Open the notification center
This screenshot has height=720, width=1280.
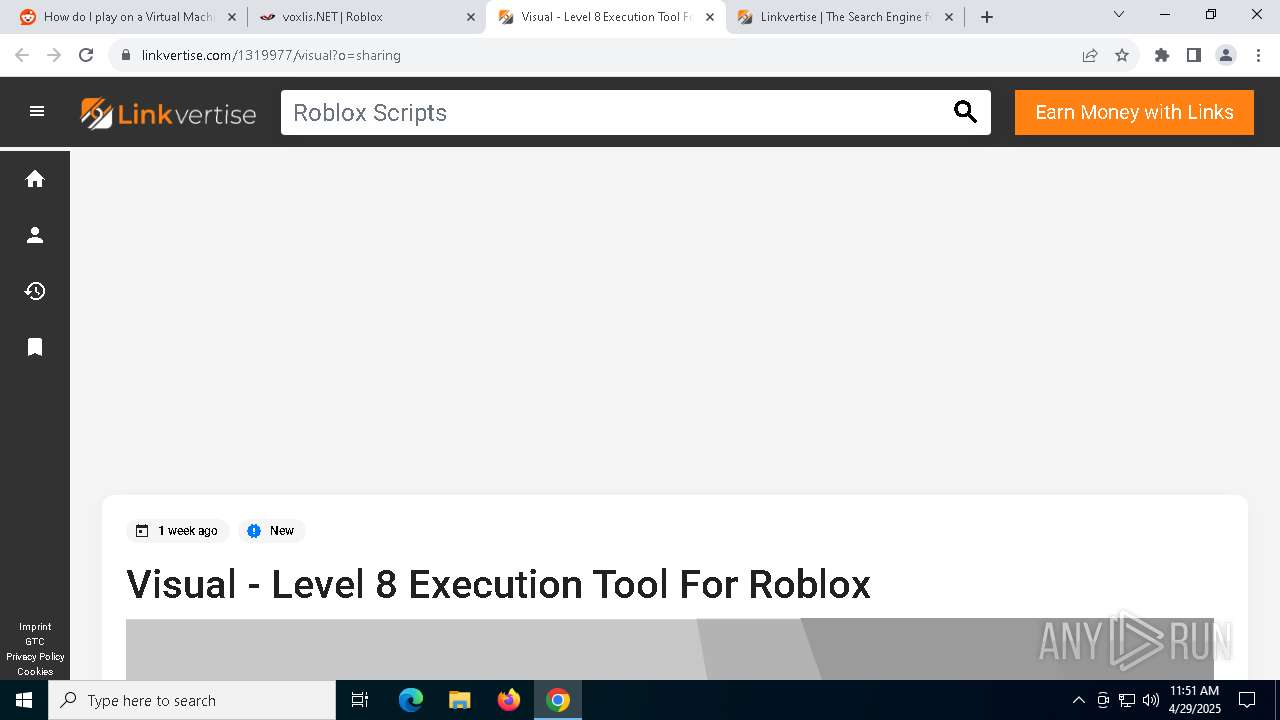point(1247,700)
